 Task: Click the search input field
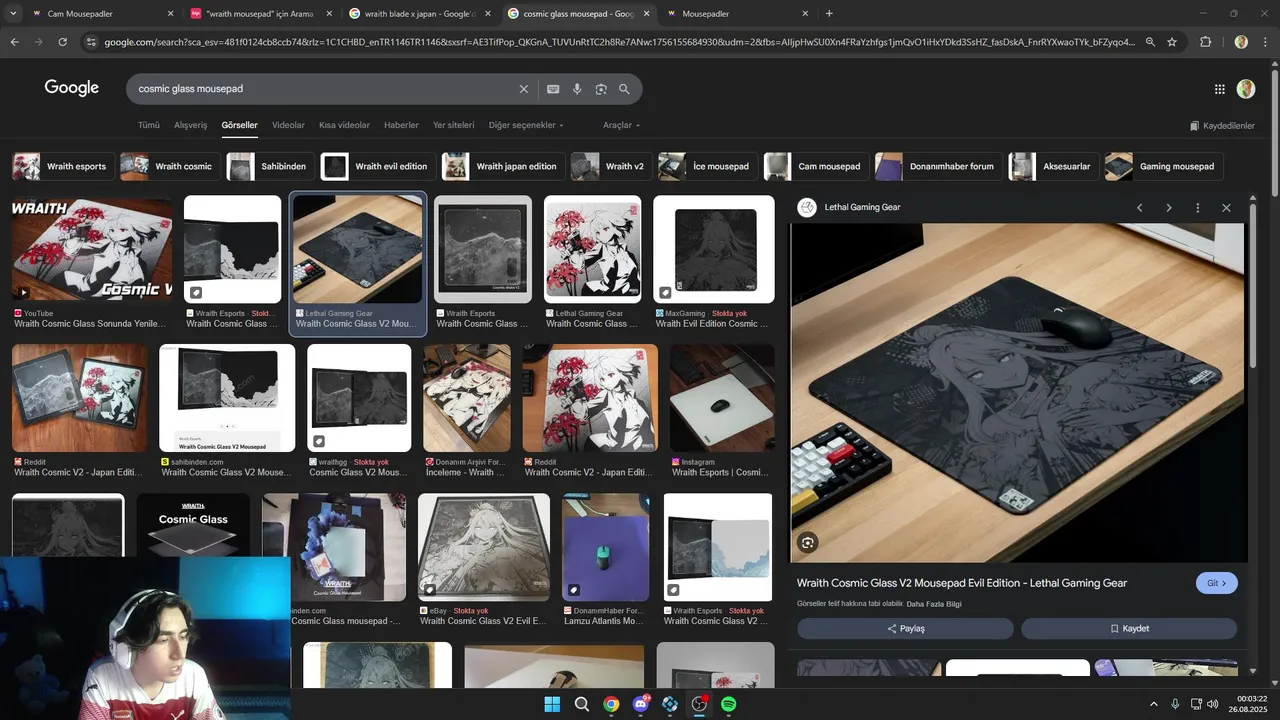pos(325,89)
